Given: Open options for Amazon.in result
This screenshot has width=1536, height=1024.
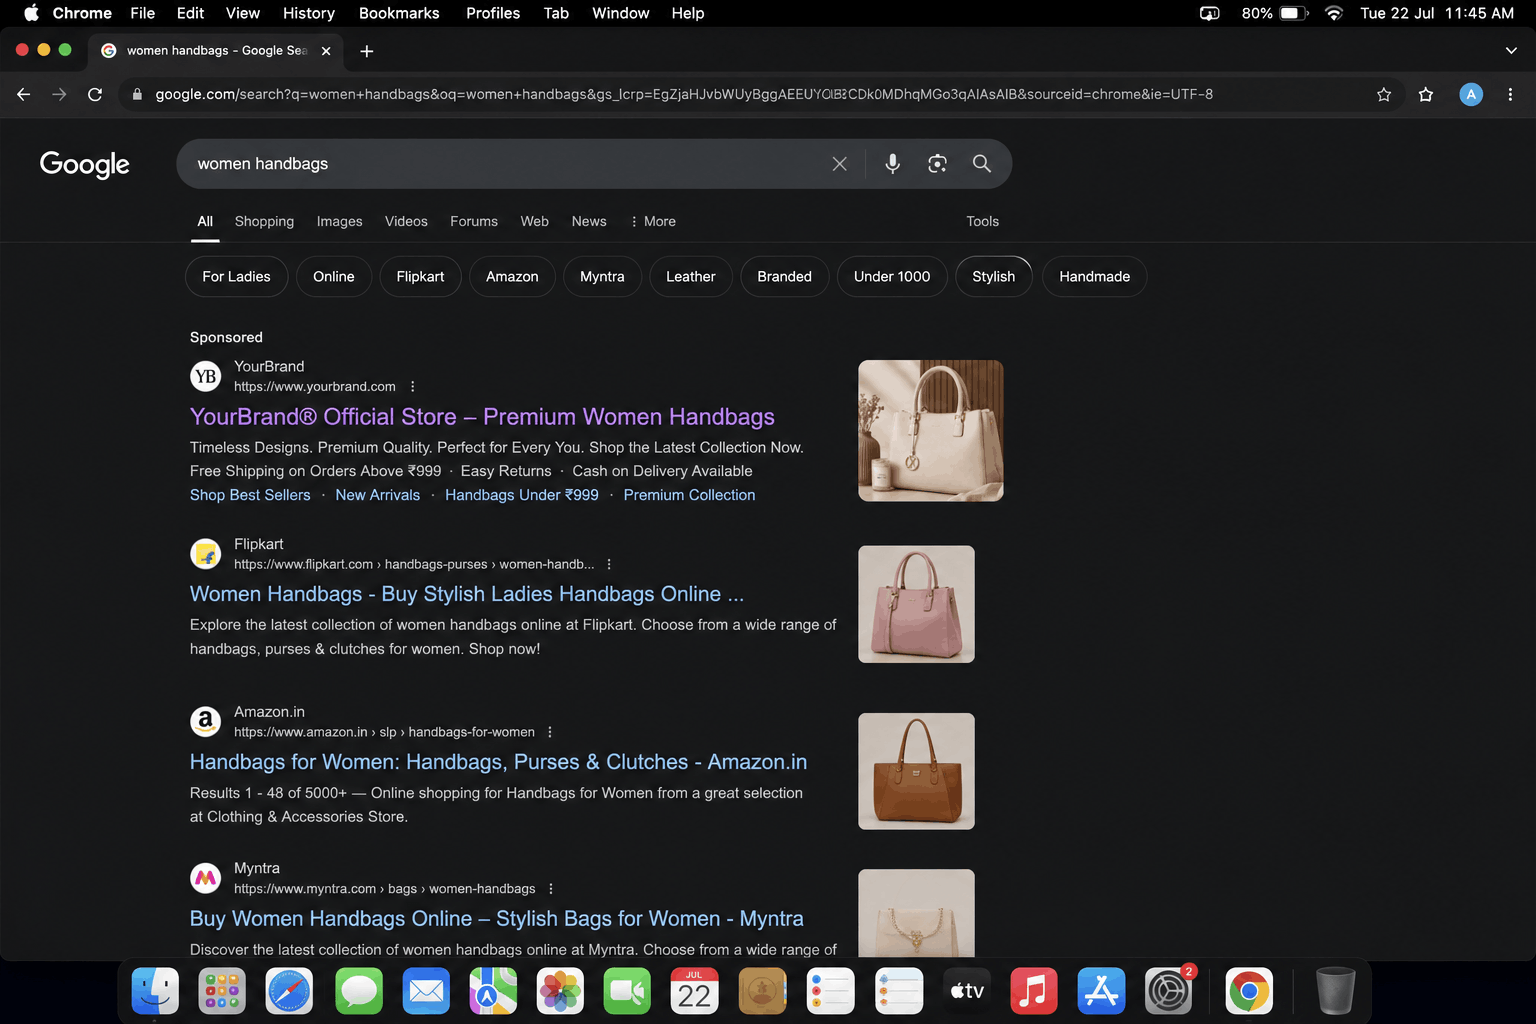Looking at the screenshot, I should point(550,733).
